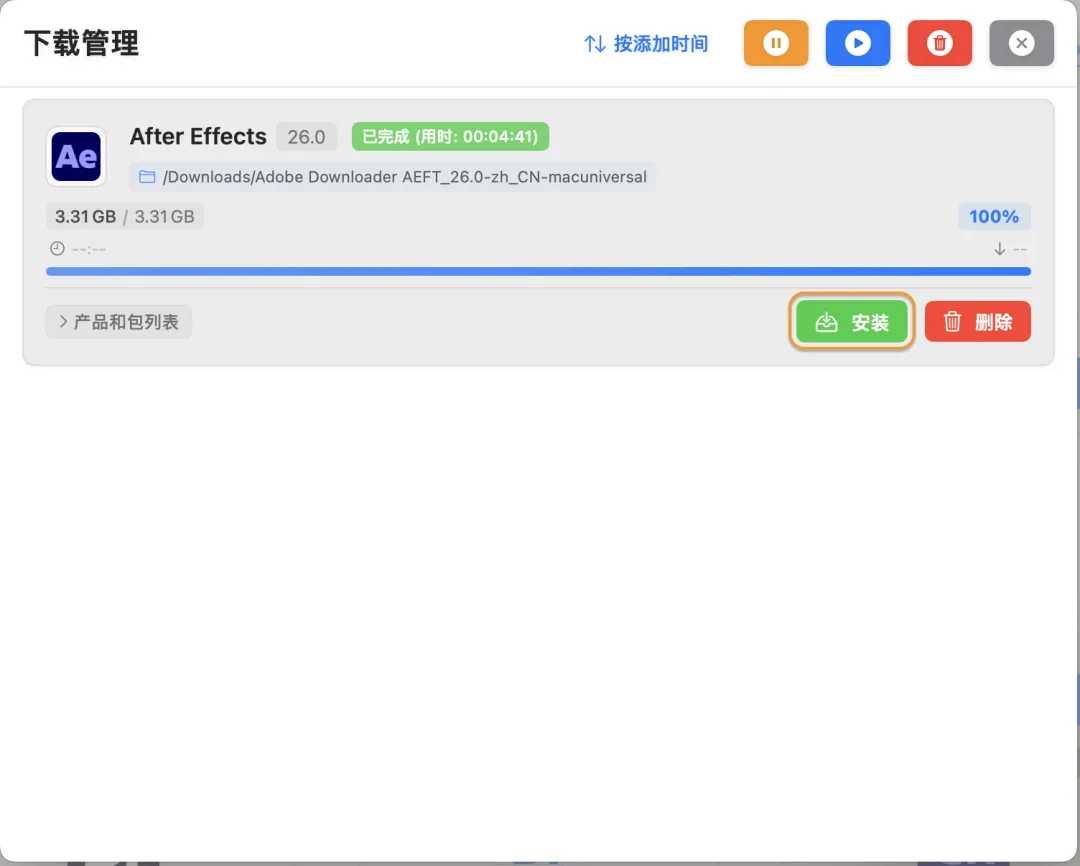
Task: Sort downloads by added time
Action: (x=646, y=44)
